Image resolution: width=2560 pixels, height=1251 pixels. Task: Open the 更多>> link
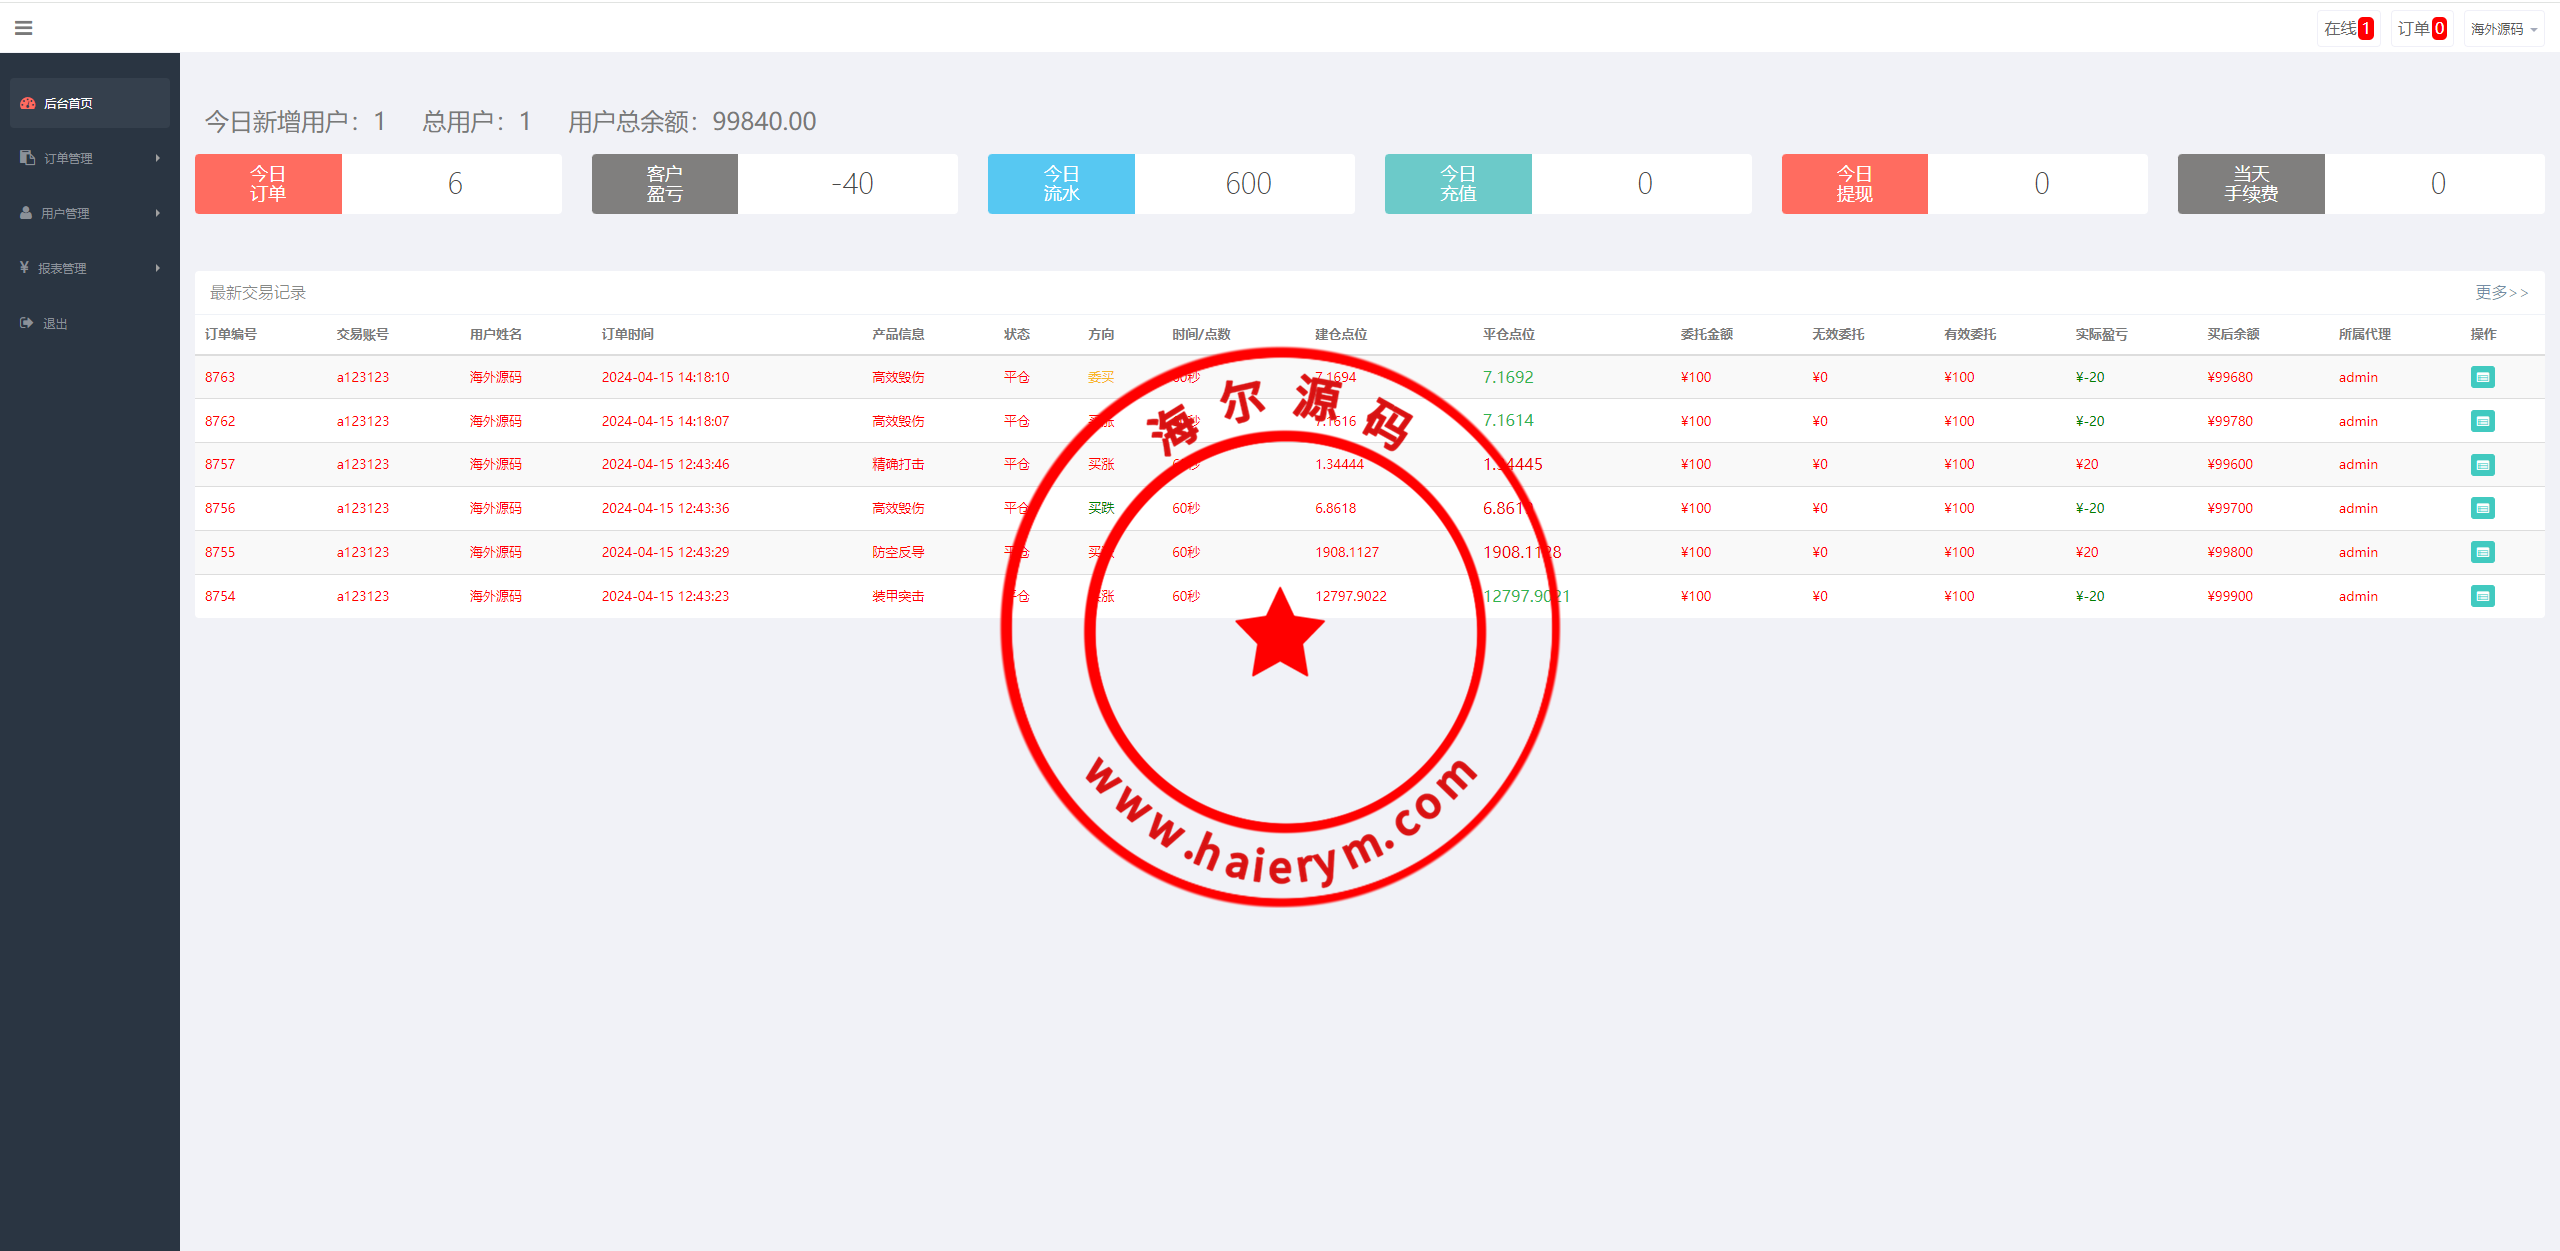tap(2500, 292)
